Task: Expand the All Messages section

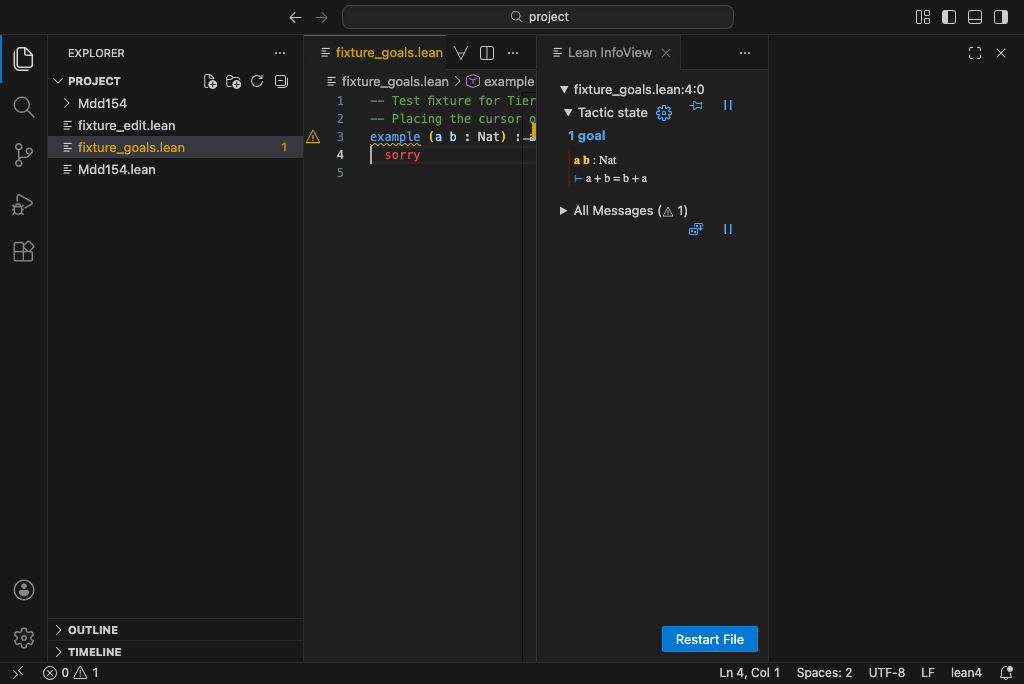Action: click(x=563, y=210)
